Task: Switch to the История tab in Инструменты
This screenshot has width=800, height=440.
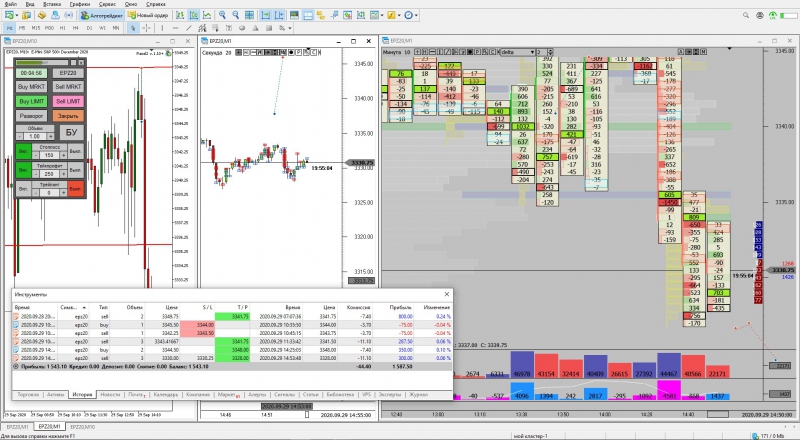Action: click(x=82, y=395)
